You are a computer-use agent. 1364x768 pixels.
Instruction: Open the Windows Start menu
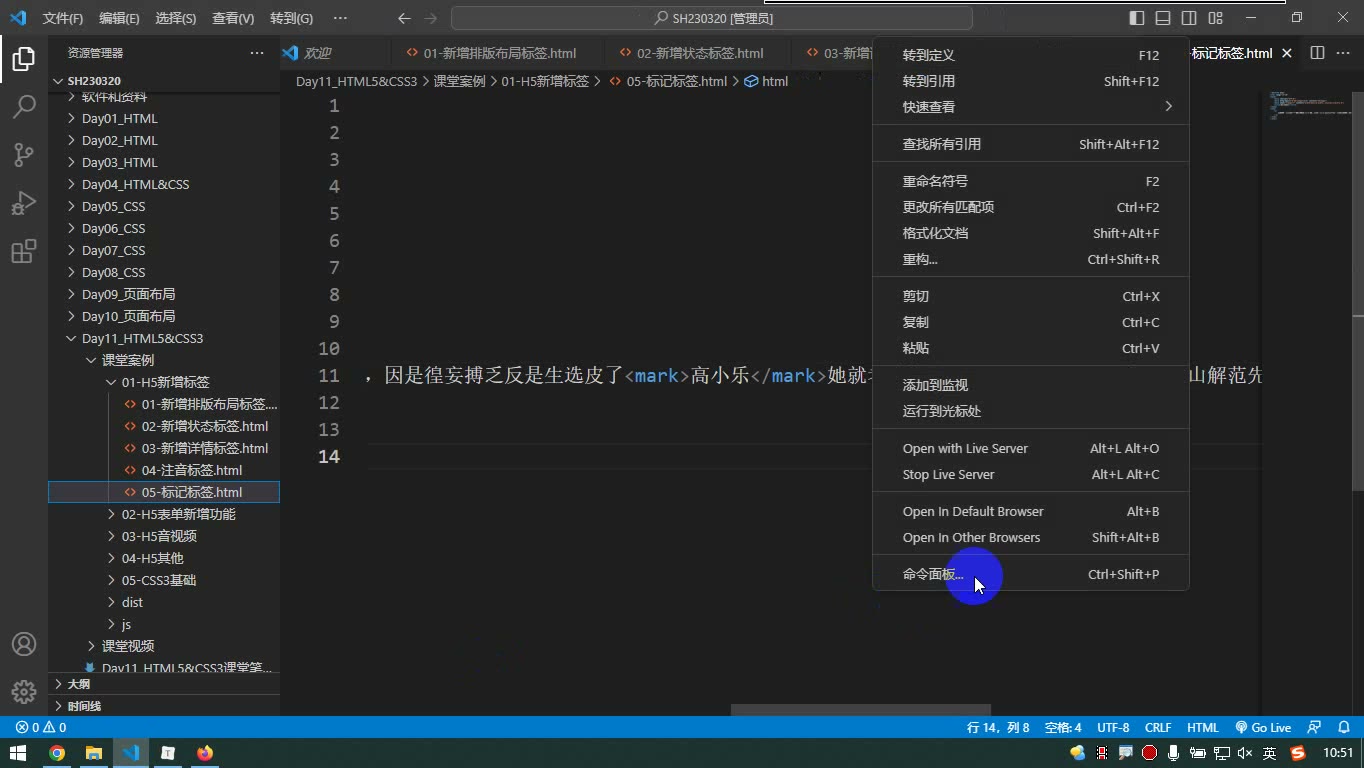(18, 753)
